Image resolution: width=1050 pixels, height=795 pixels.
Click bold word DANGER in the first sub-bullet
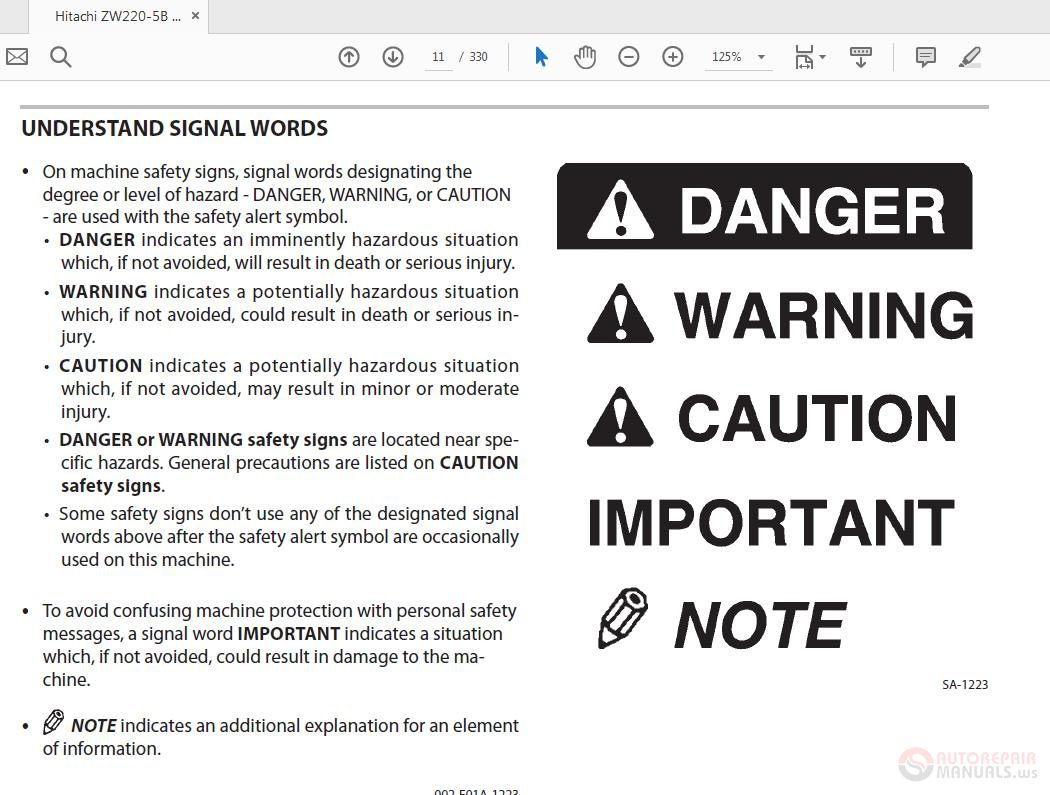[97, 240]
